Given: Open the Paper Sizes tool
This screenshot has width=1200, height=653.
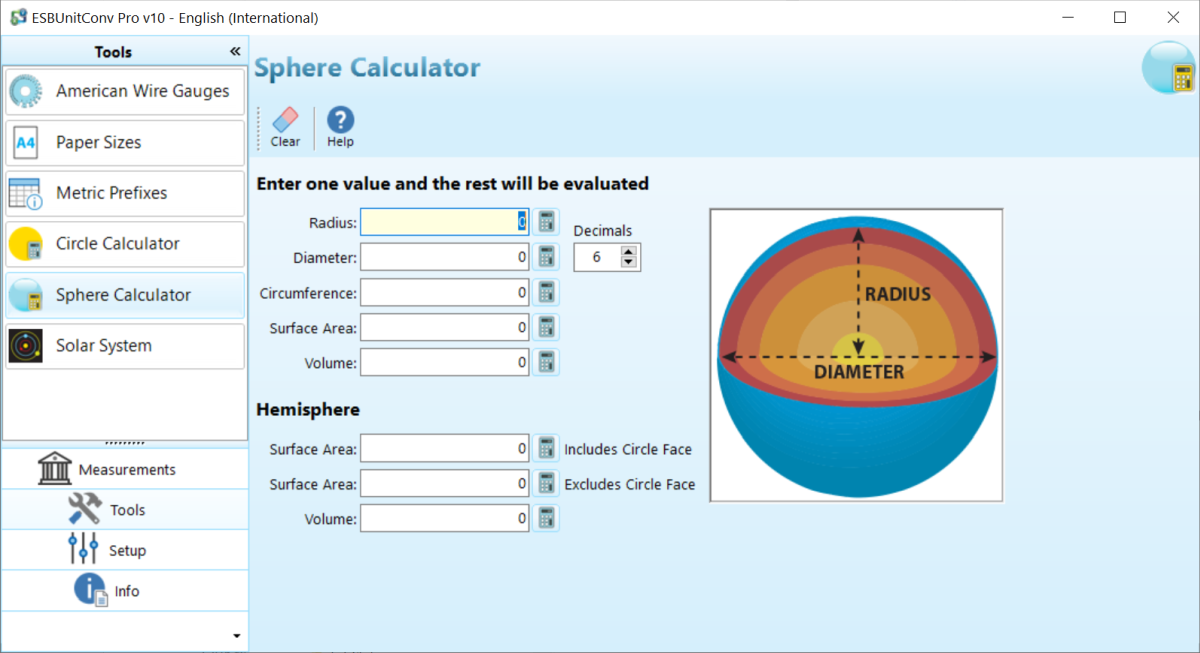Looking at the screenshot, I should 124,142.
